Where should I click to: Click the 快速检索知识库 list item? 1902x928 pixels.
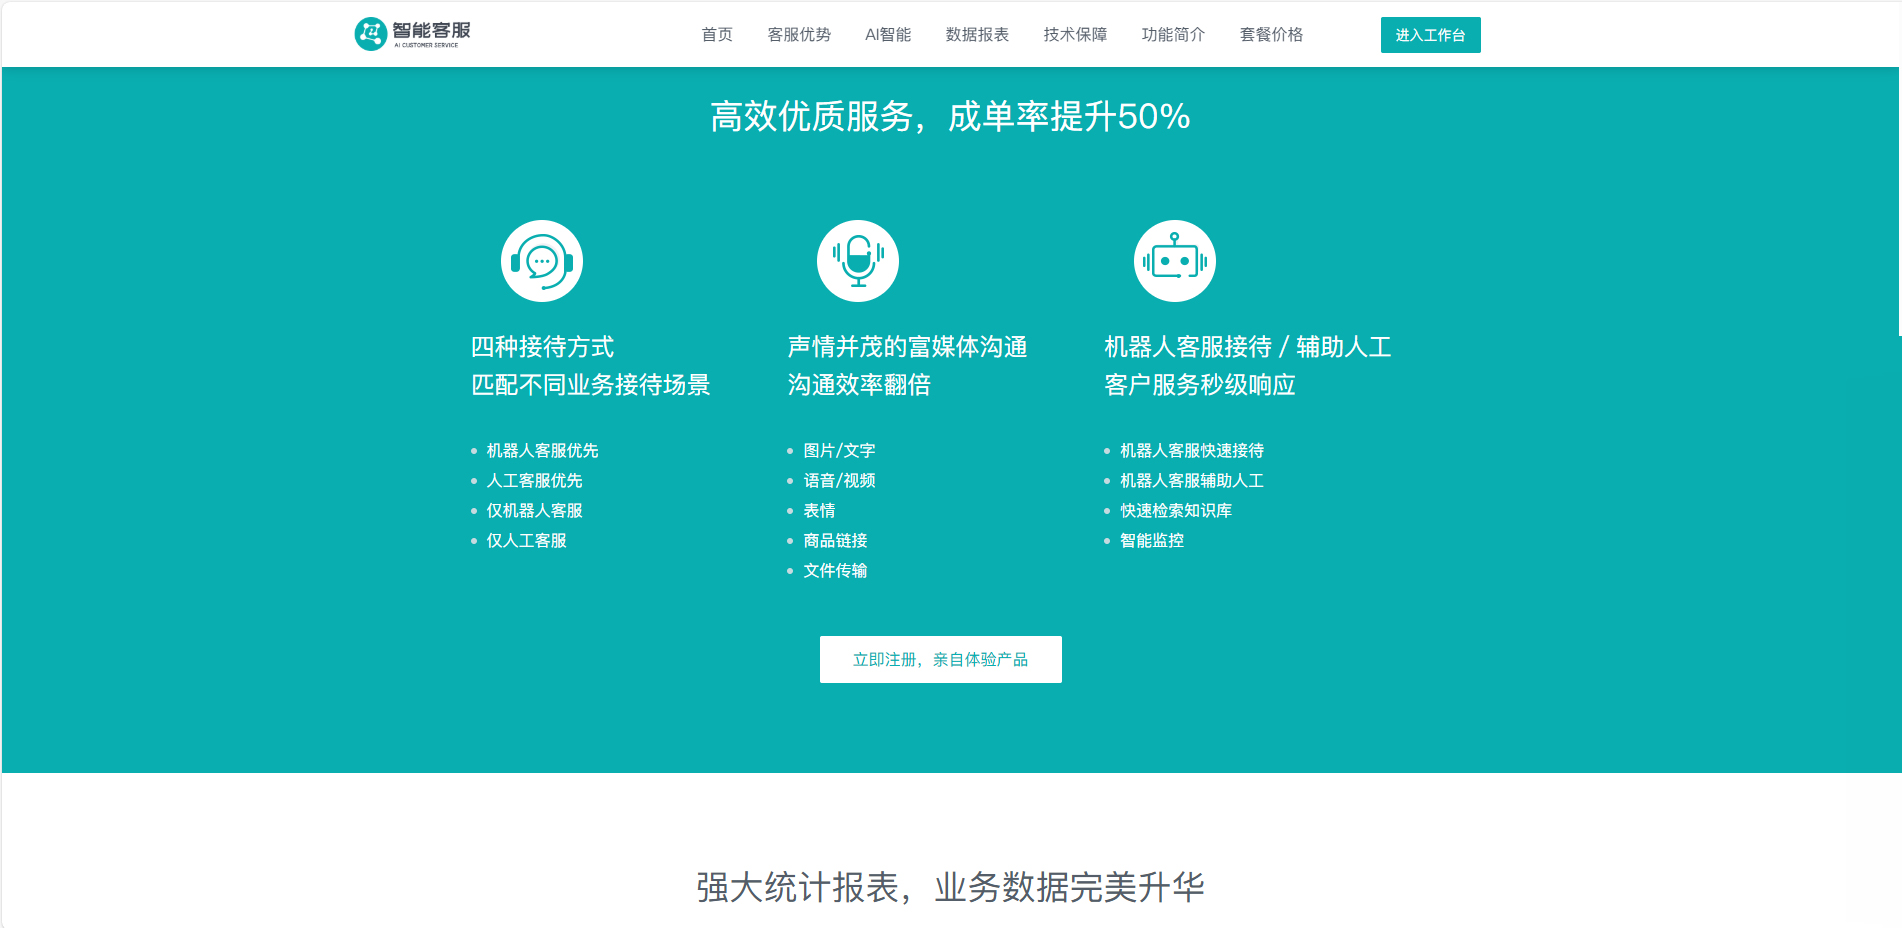coord(1176,511)
